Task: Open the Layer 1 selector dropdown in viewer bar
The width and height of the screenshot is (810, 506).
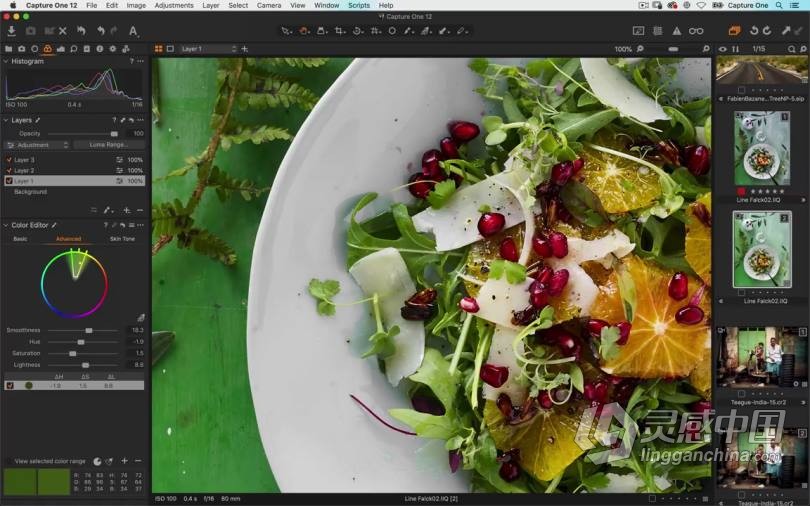Action: pos(208,49)
